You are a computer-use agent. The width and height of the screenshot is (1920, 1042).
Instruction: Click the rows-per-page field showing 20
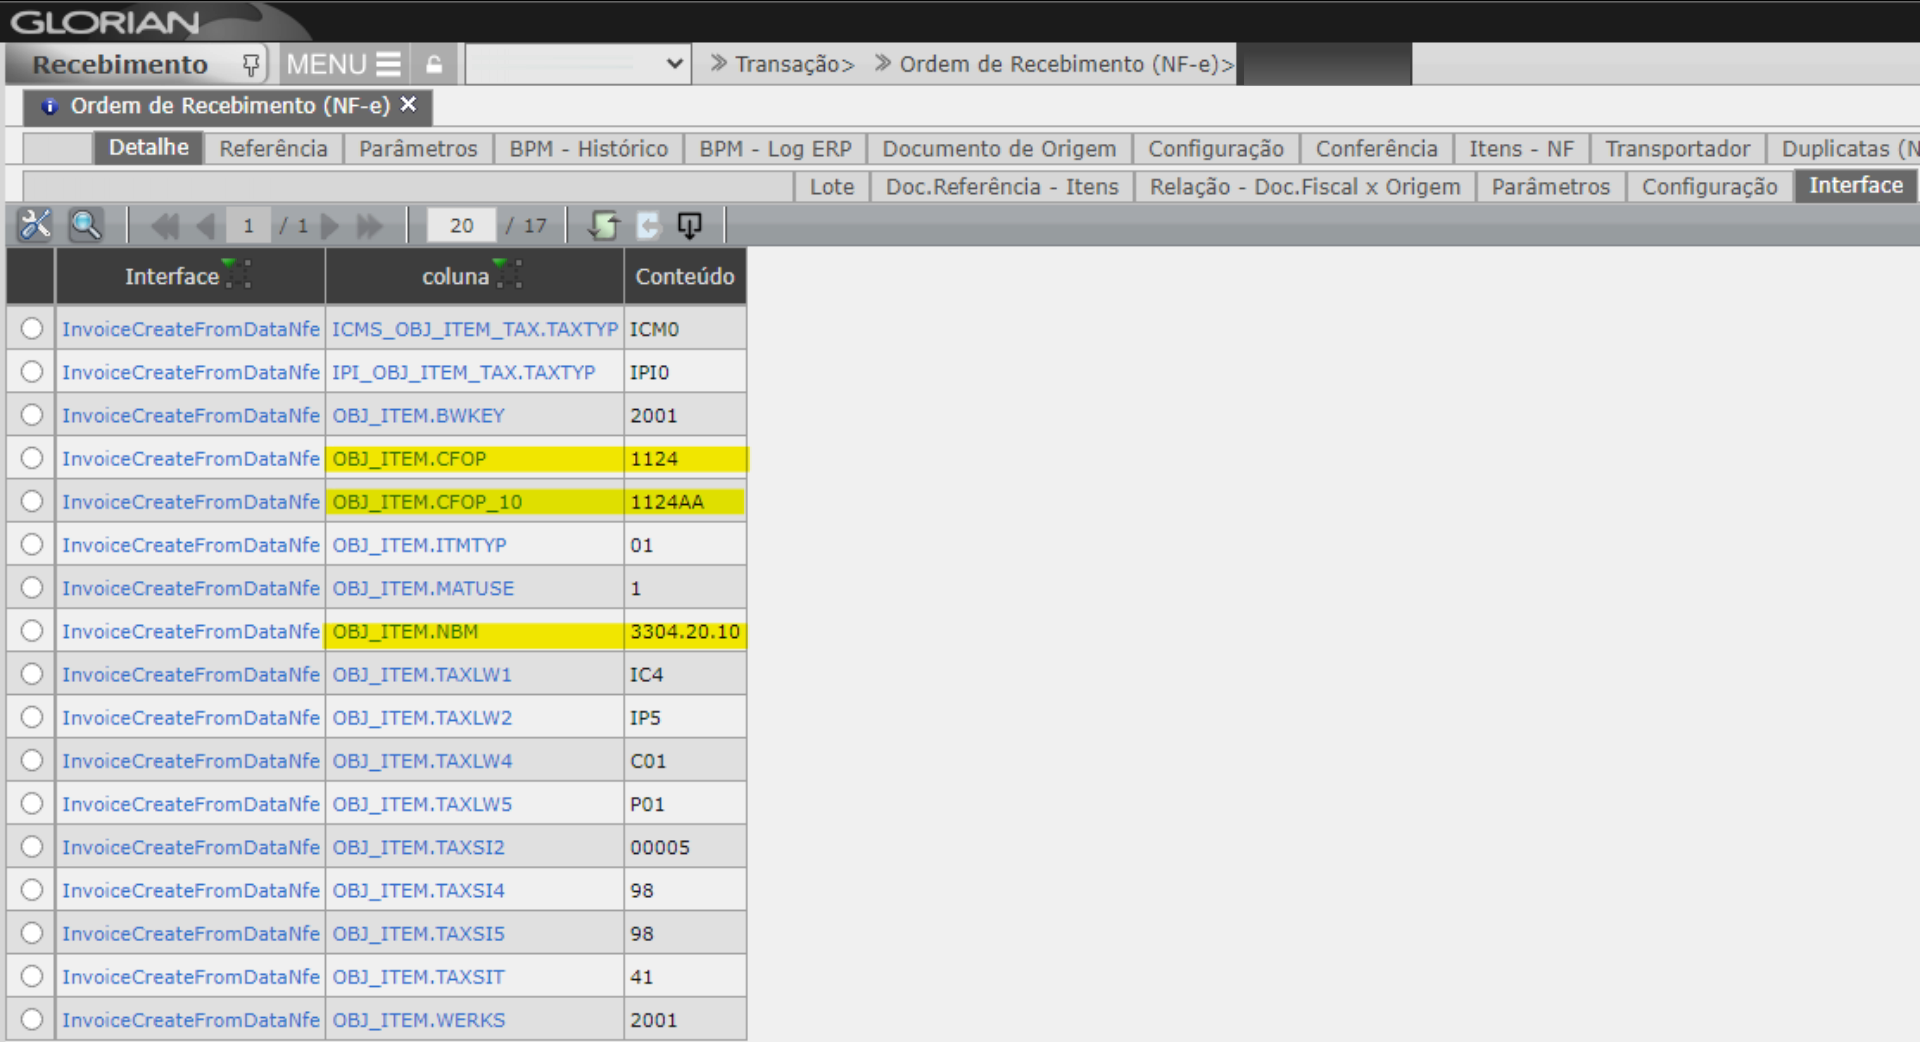[461, 226]
